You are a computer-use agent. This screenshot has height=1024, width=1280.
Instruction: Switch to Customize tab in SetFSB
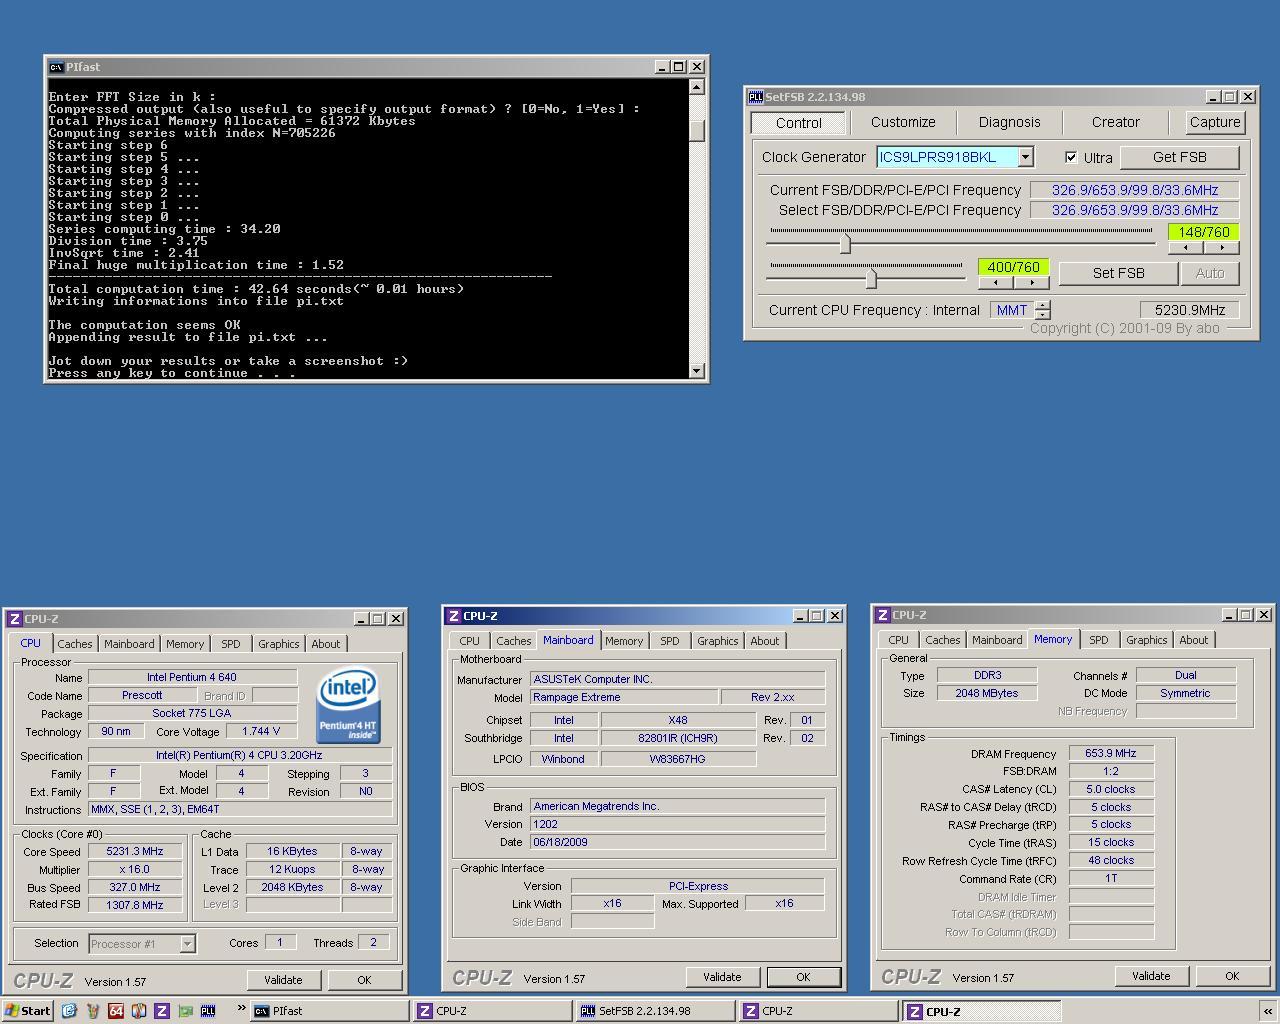[903, 122]
